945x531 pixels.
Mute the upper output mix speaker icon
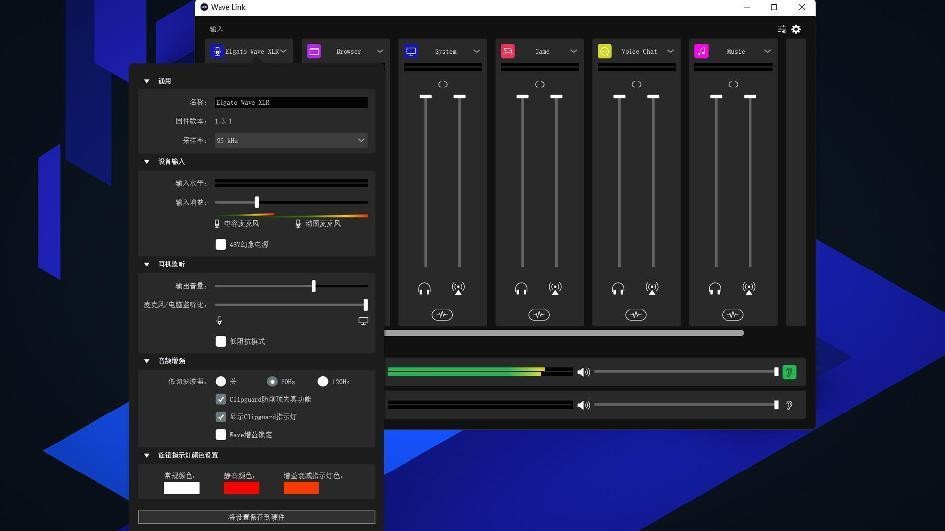click(583, 372)
